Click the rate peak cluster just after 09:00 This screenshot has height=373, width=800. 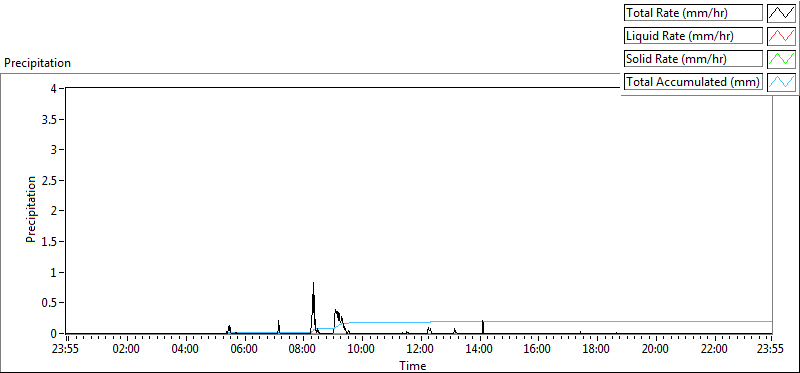click(x=340, y=320)
